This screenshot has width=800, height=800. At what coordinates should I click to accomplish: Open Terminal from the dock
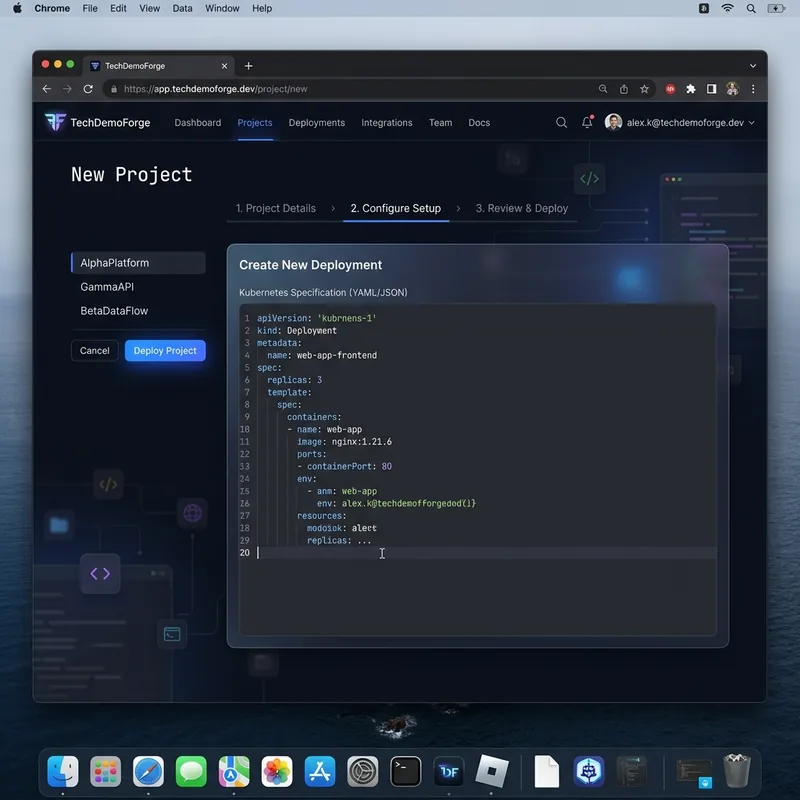point(406,771)
